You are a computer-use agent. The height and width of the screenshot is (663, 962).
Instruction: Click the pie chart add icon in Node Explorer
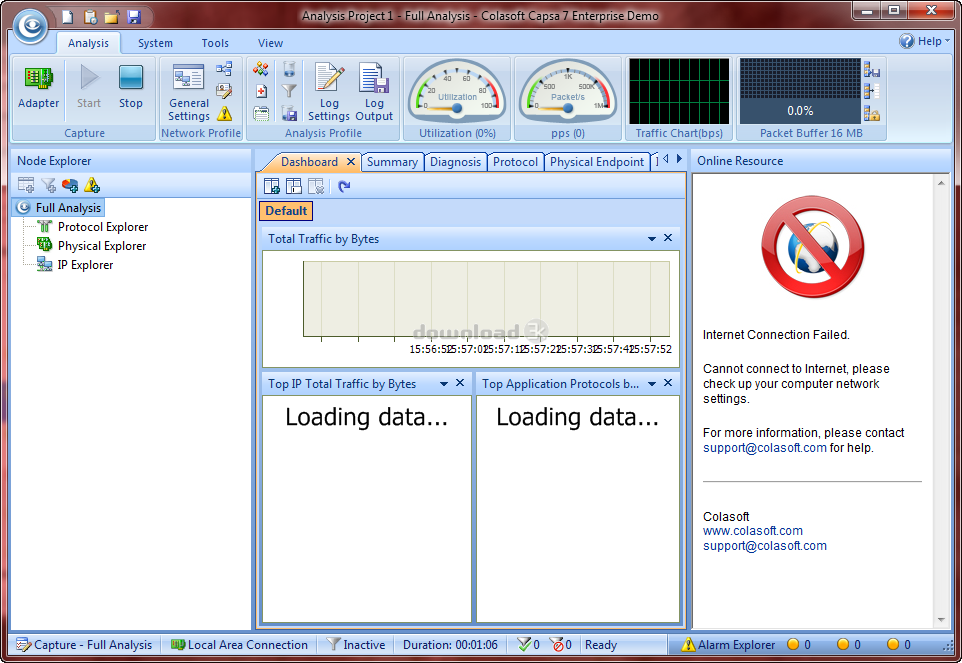coord(70,185)
